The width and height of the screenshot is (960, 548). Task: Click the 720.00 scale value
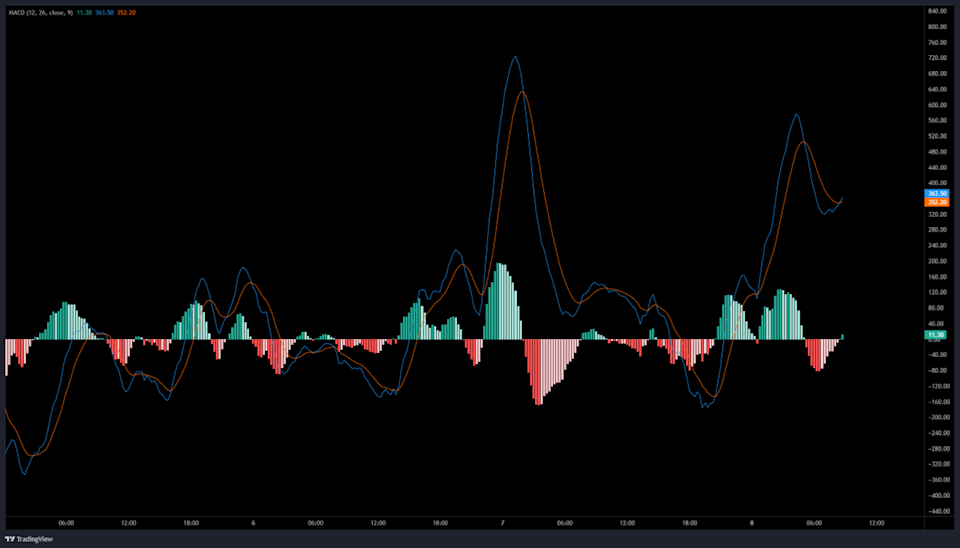(937, 58)
